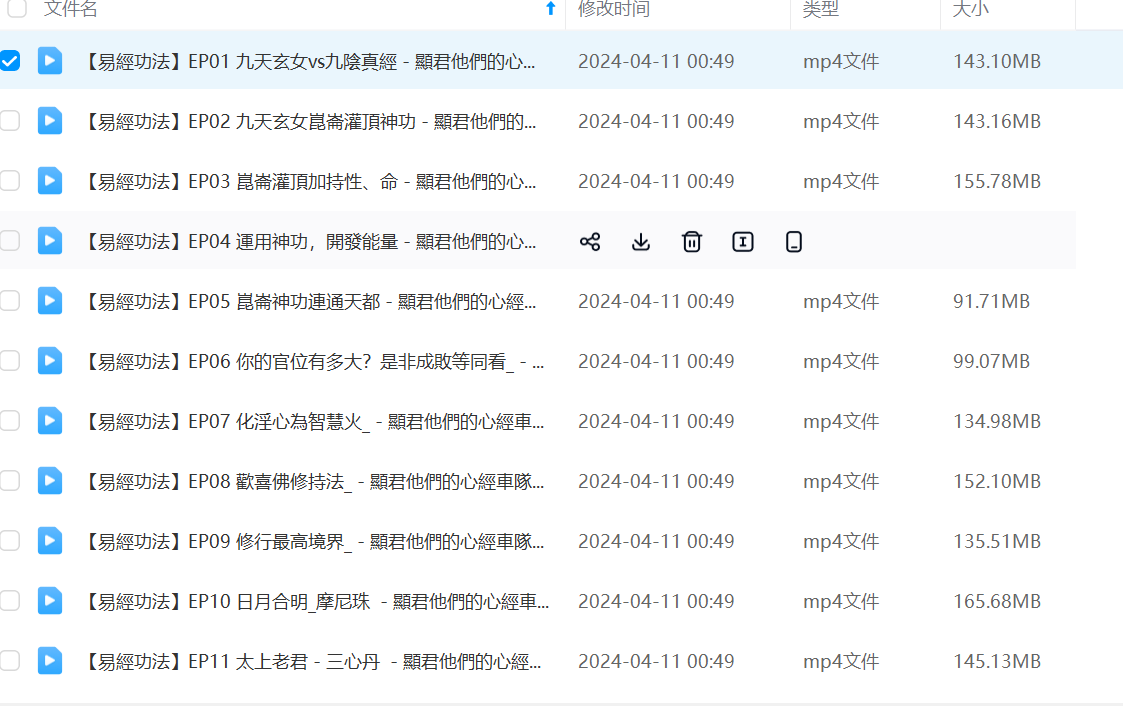Click the 类型 column header

pyautogui.click(x=820, y=9)
